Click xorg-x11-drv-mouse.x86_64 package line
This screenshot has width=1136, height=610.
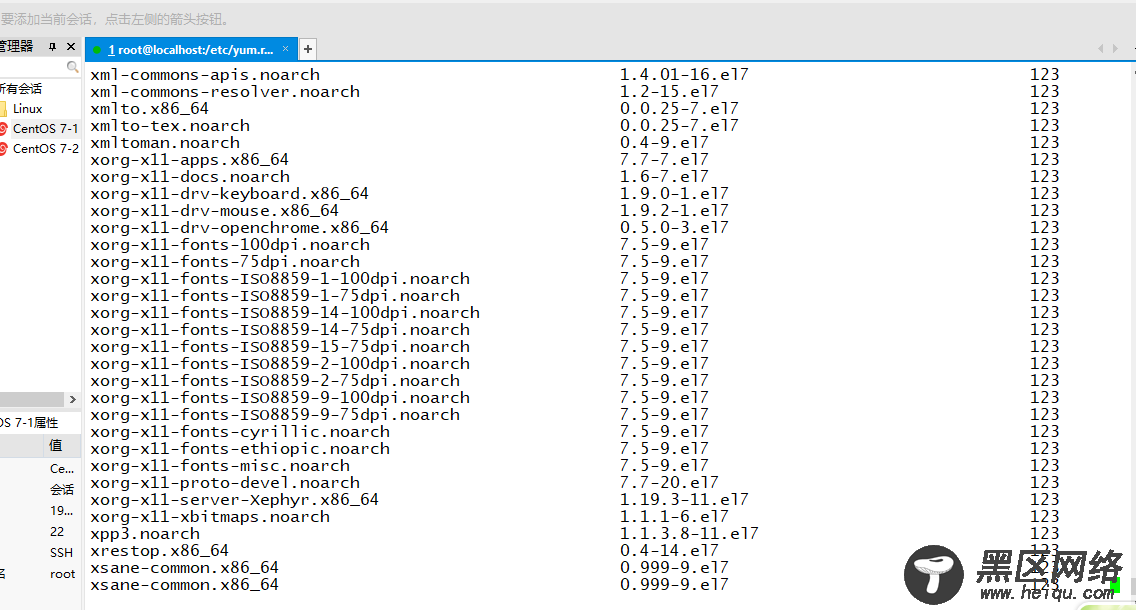(214, 211)
